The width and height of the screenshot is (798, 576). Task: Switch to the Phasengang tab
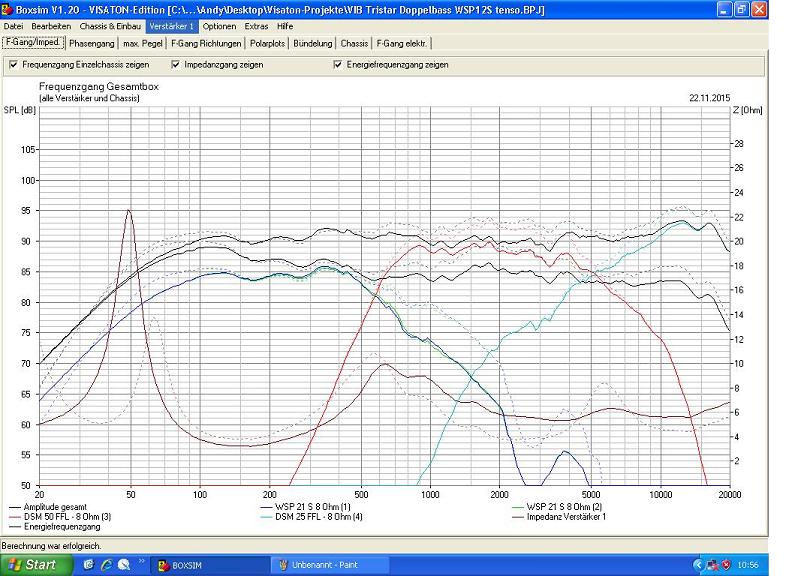tap(91, 44)
